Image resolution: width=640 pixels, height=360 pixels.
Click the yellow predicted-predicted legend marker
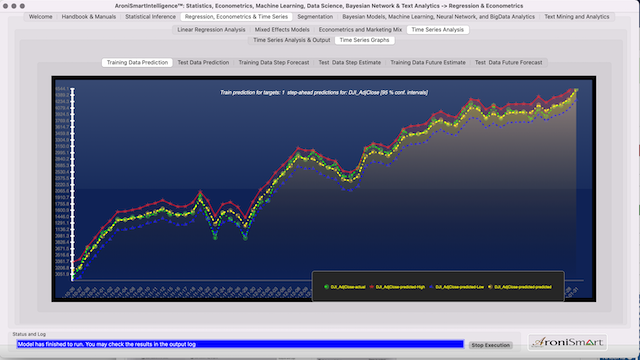point(490,287)
